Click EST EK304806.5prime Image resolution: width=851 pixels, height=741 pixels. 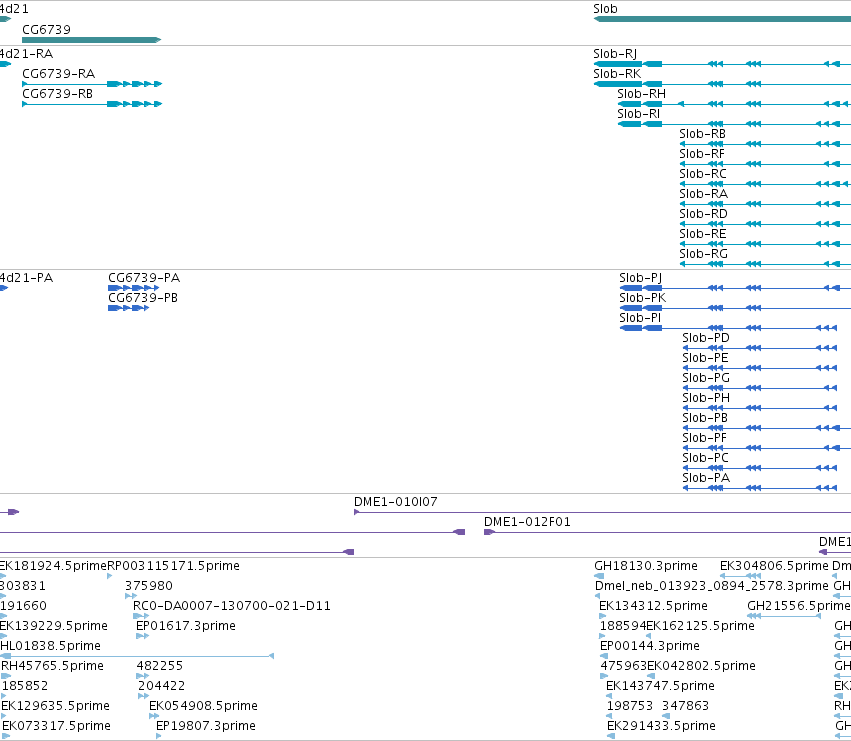coord(774,566)
